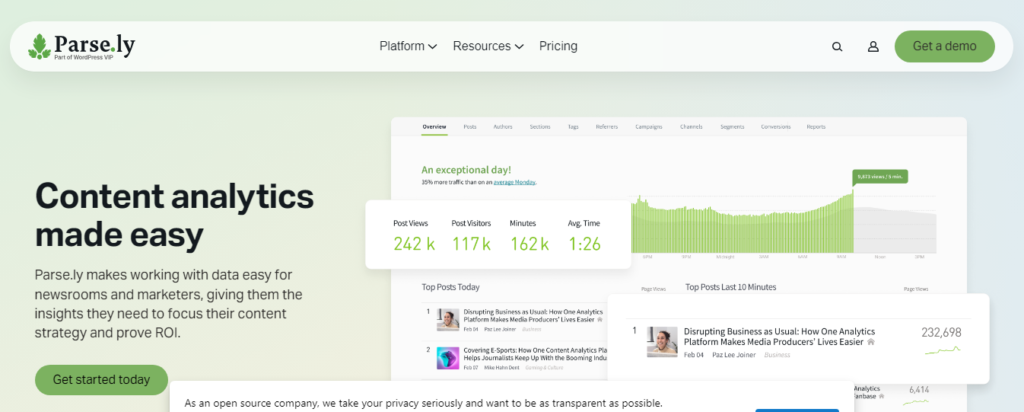This screenshot has width=1024, height=412.
Task: Select the Posts tab in dashboard
Action: point(470,127)
